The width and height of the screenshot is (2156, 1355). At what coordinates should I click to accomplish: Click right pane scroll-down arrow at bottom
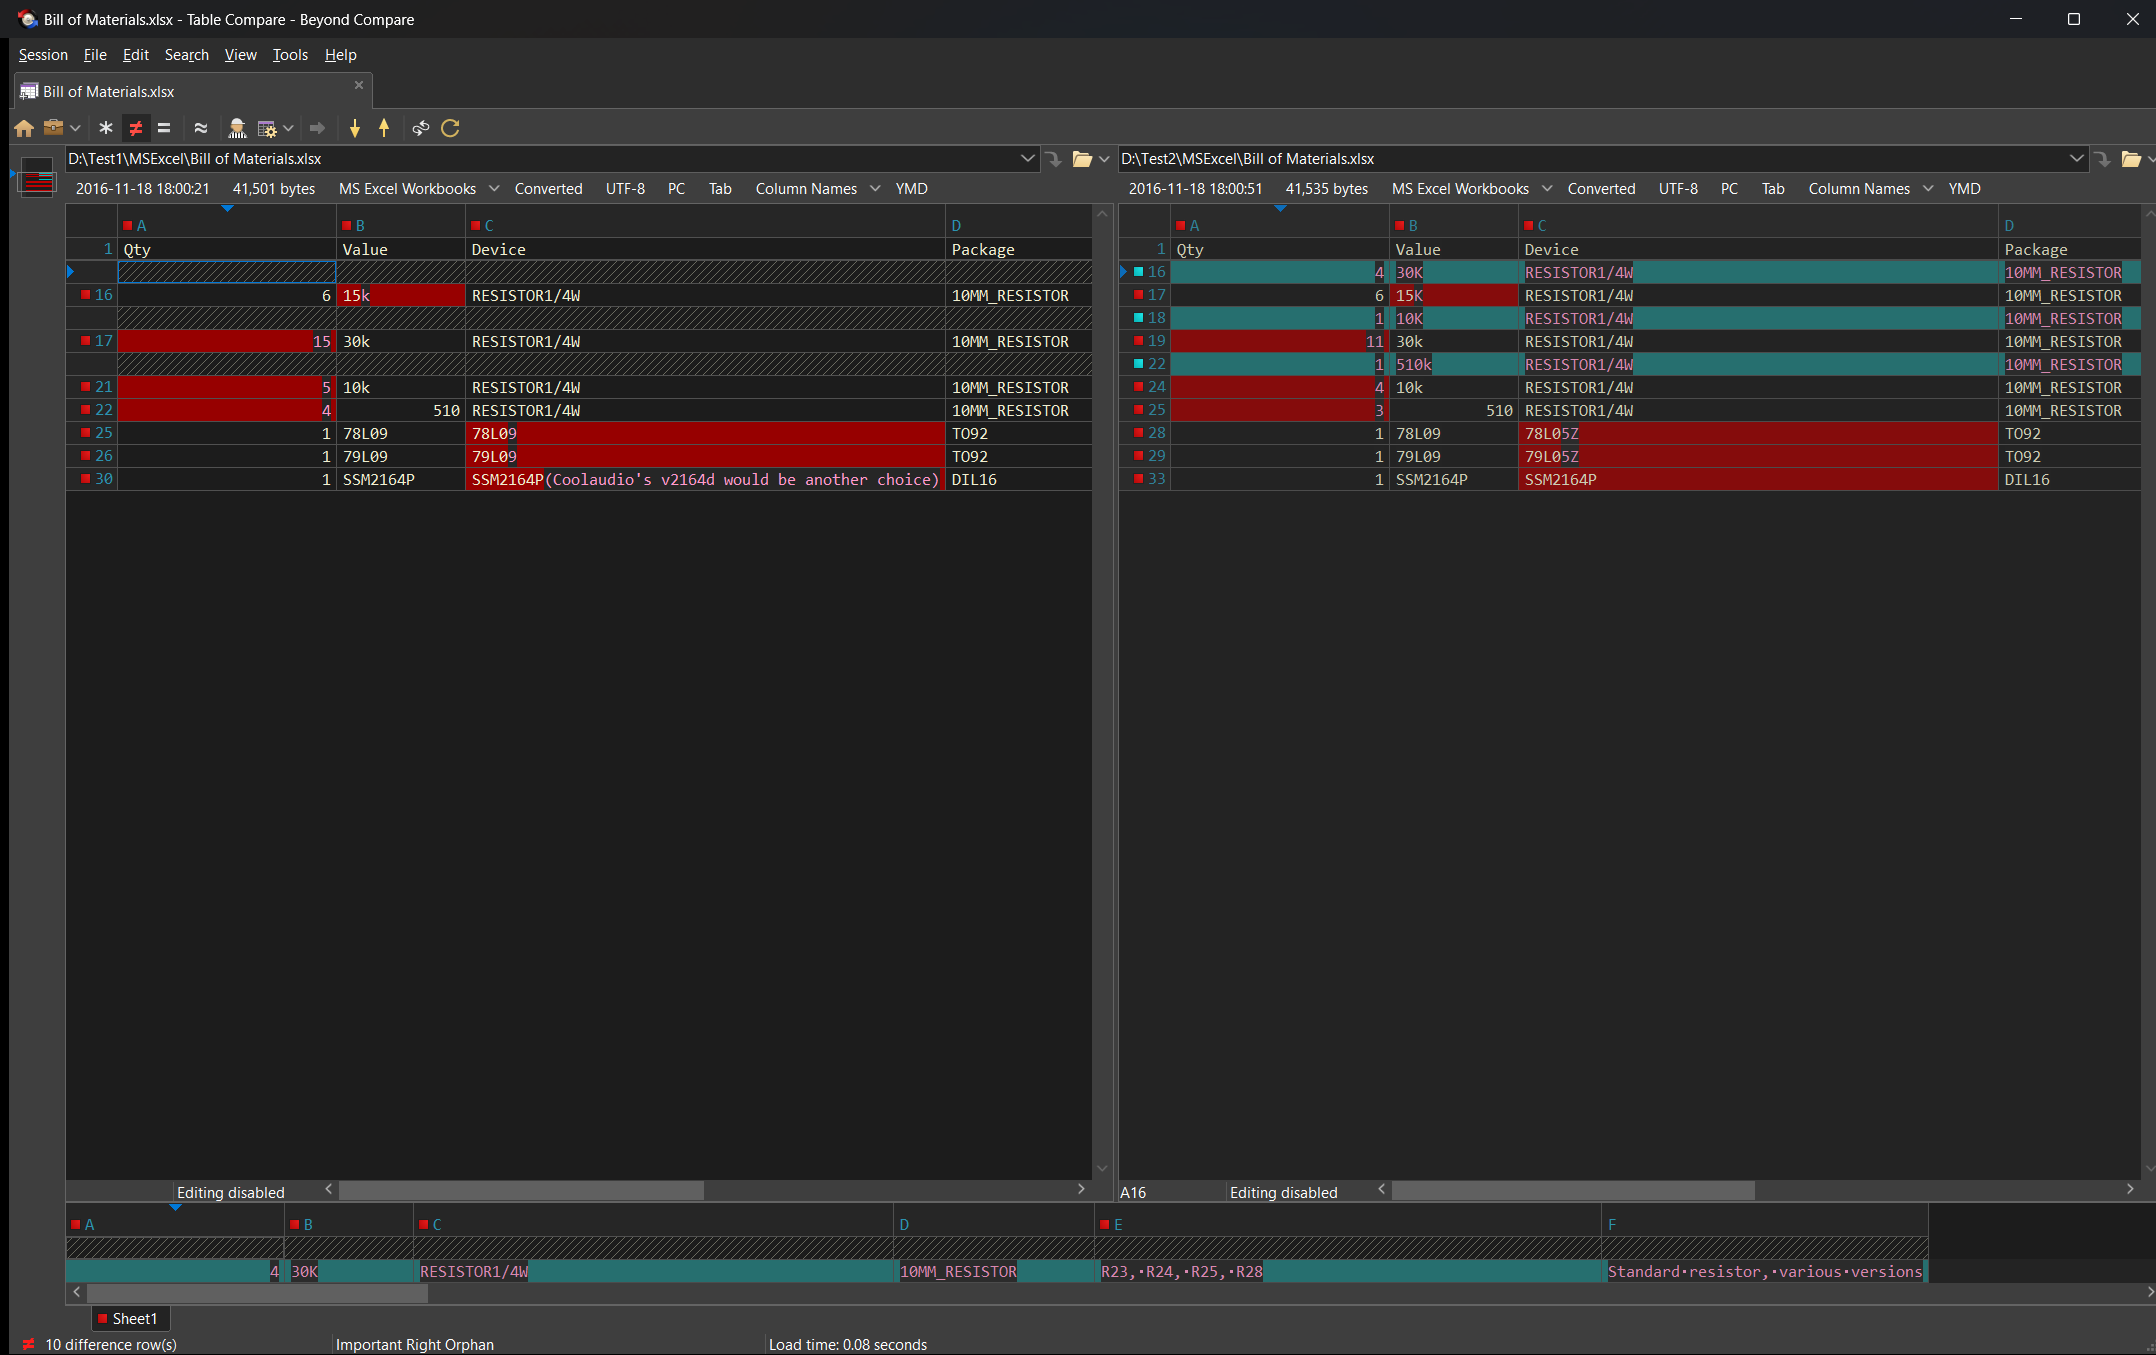tap(2149, 1168)
